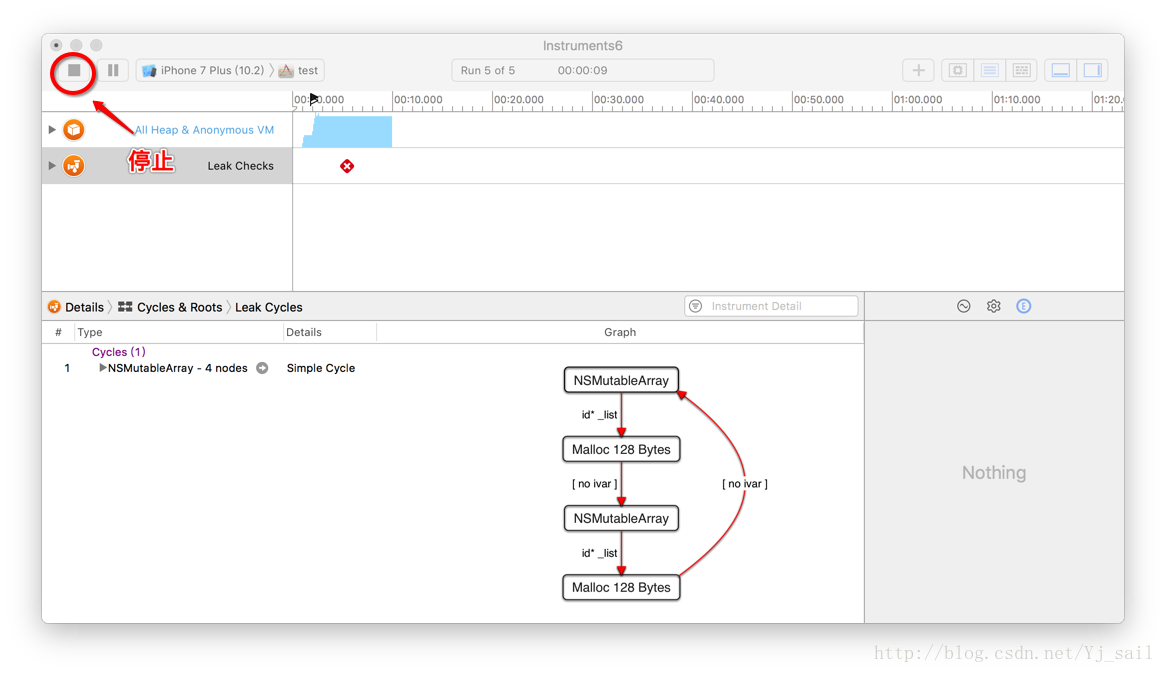1166x673 pixels.
Task: Select the upper Malloc 128 Bytes graph node
Action: (x=621, y=449)
